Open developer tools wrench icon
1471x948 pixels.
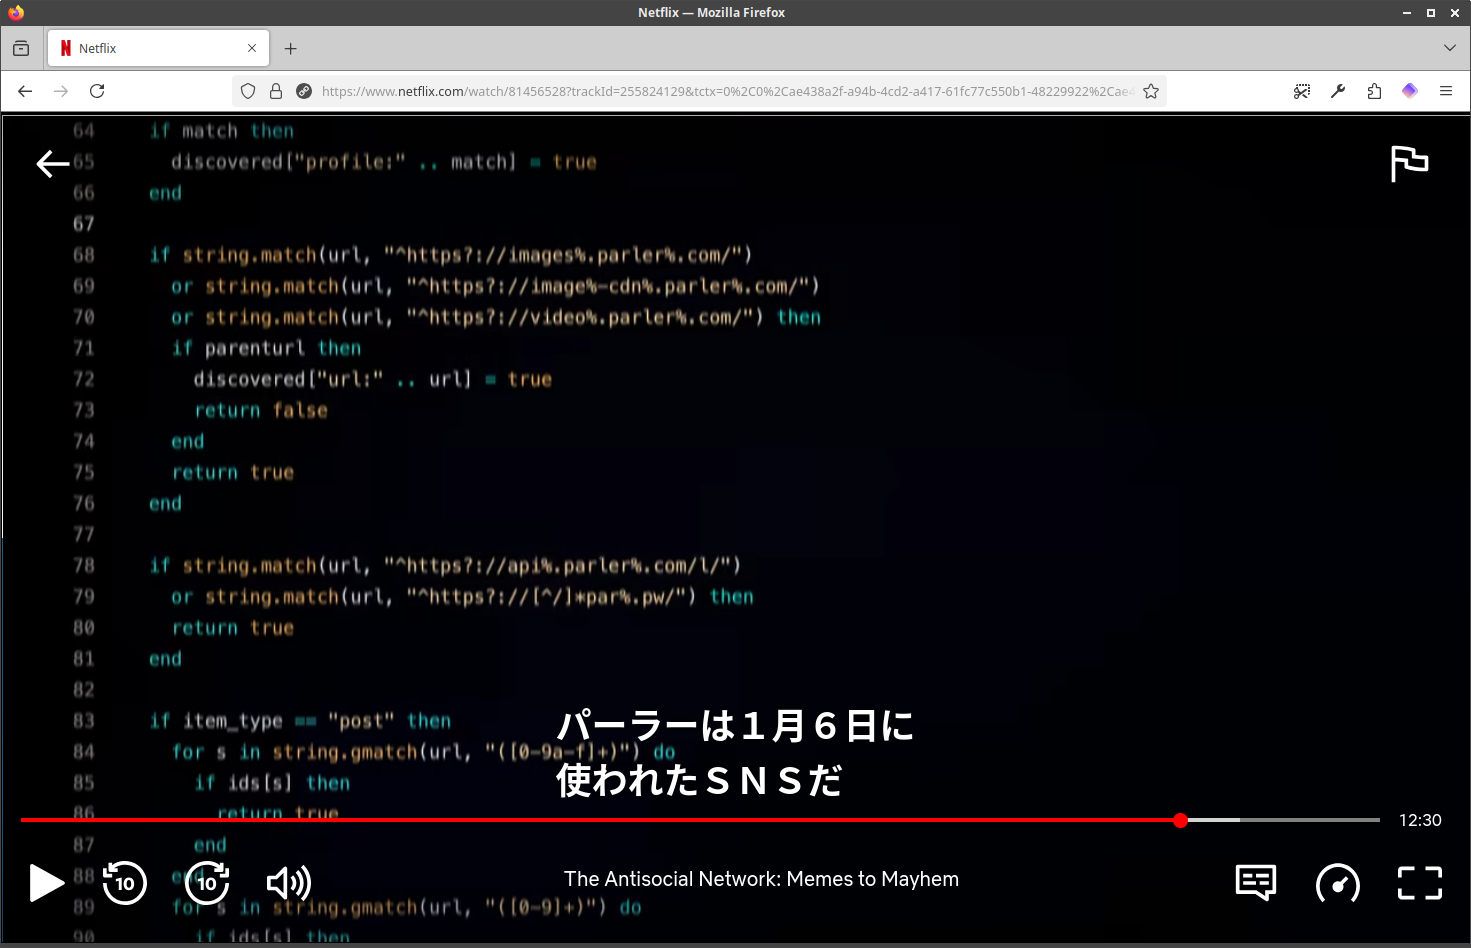(x=1338, y=91)
